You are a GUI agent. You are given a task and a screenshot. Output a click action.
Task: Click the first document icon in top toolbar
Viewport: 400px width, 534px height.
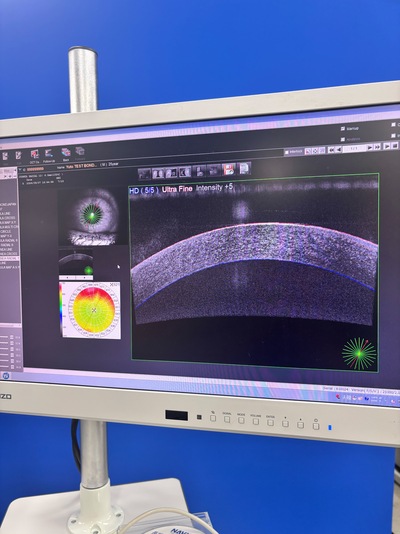coord(5,157)
